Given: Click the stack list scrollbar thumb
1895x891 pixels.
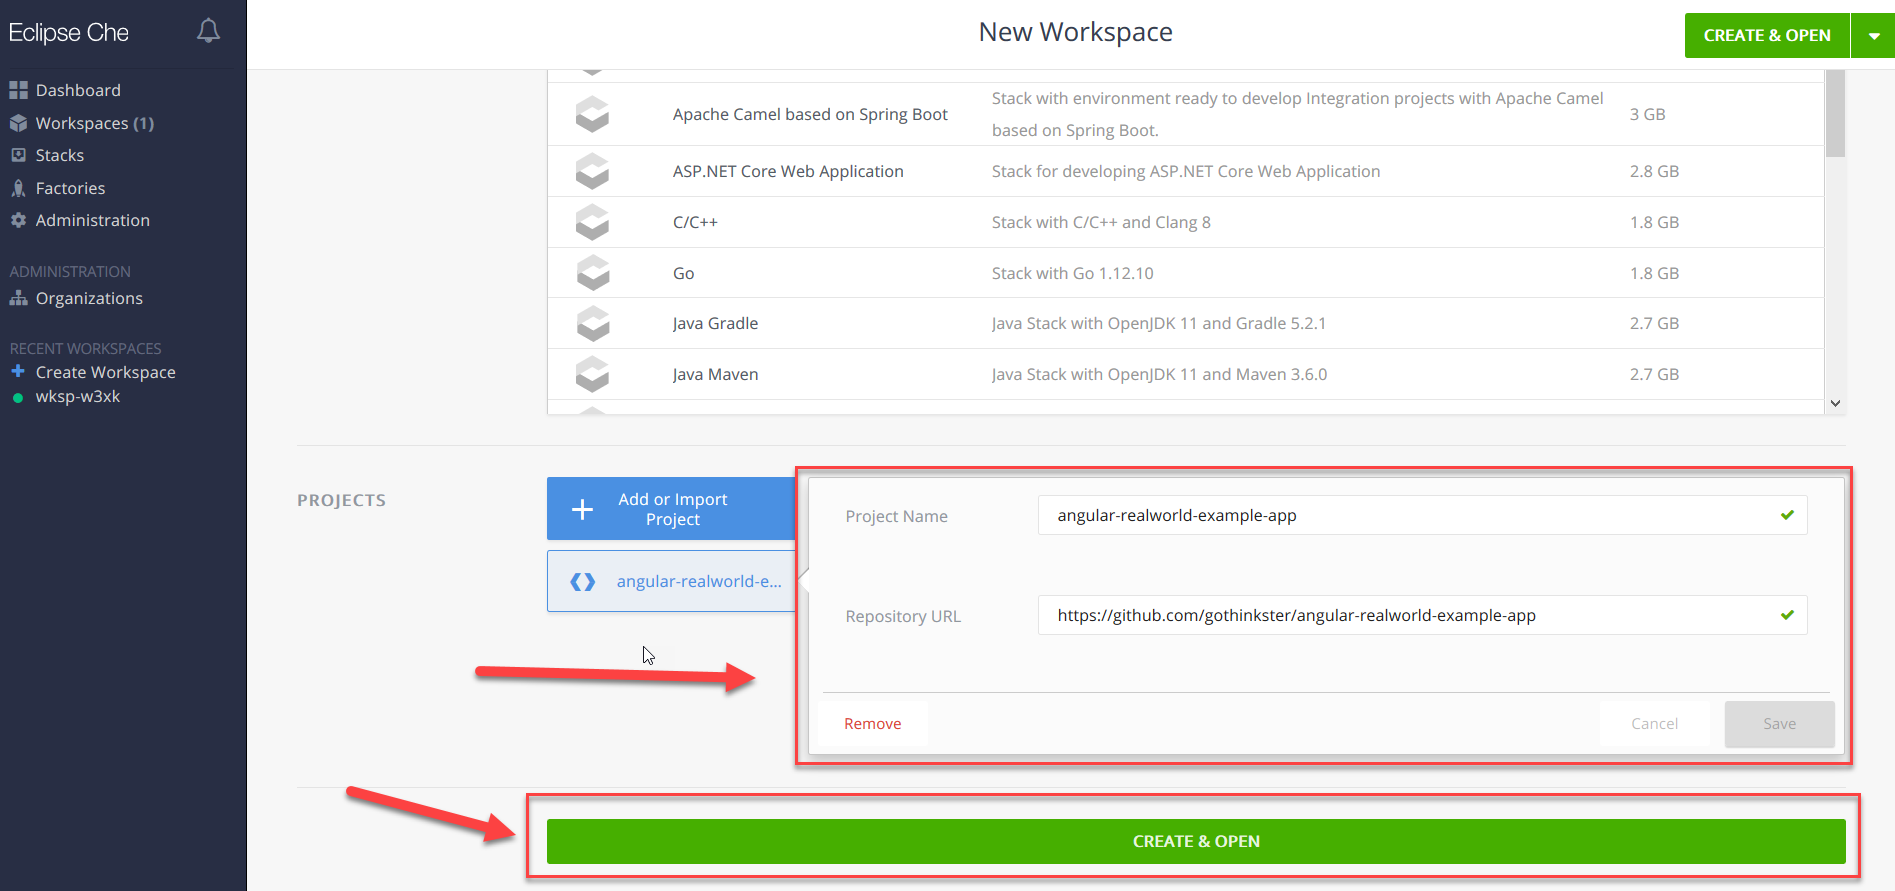Looking at the screenshot, I should [1835, 113].
